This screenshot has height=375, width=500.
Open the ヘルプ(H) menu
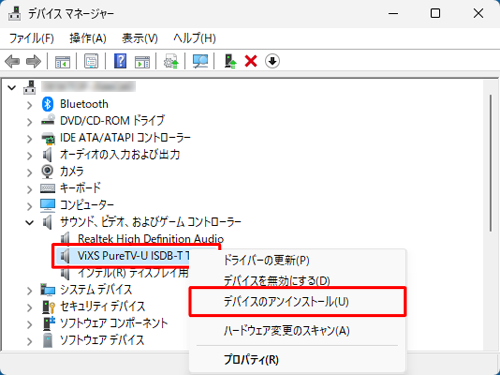194,38
